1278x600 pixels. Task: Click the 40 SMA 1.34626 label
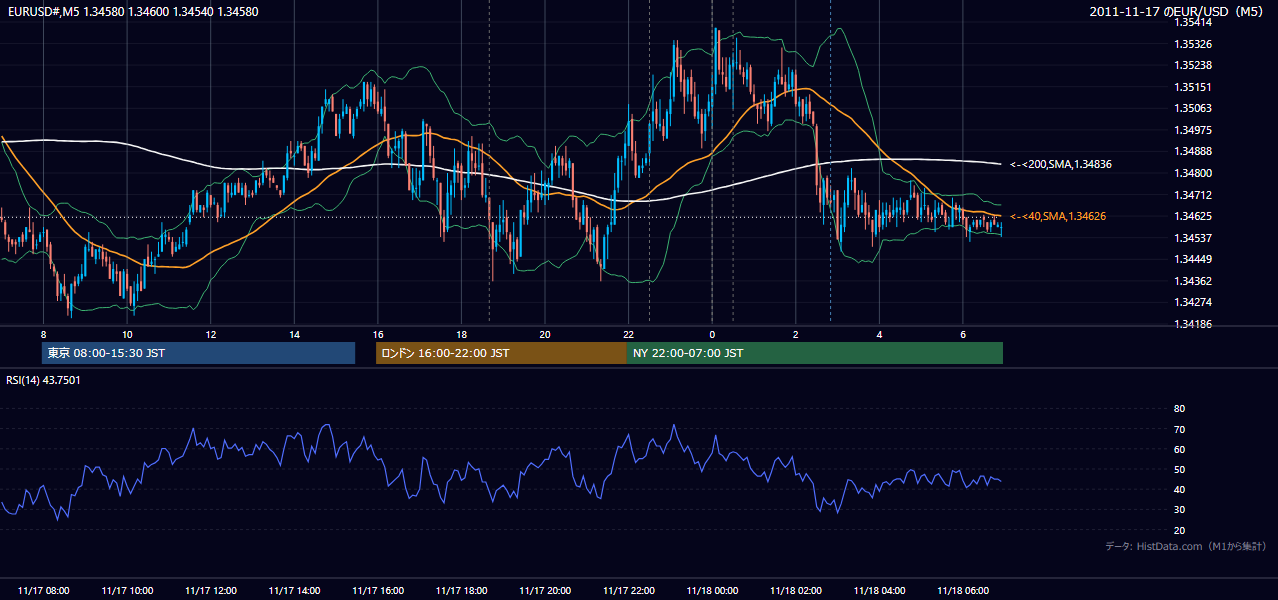(x=1058, y=216)
